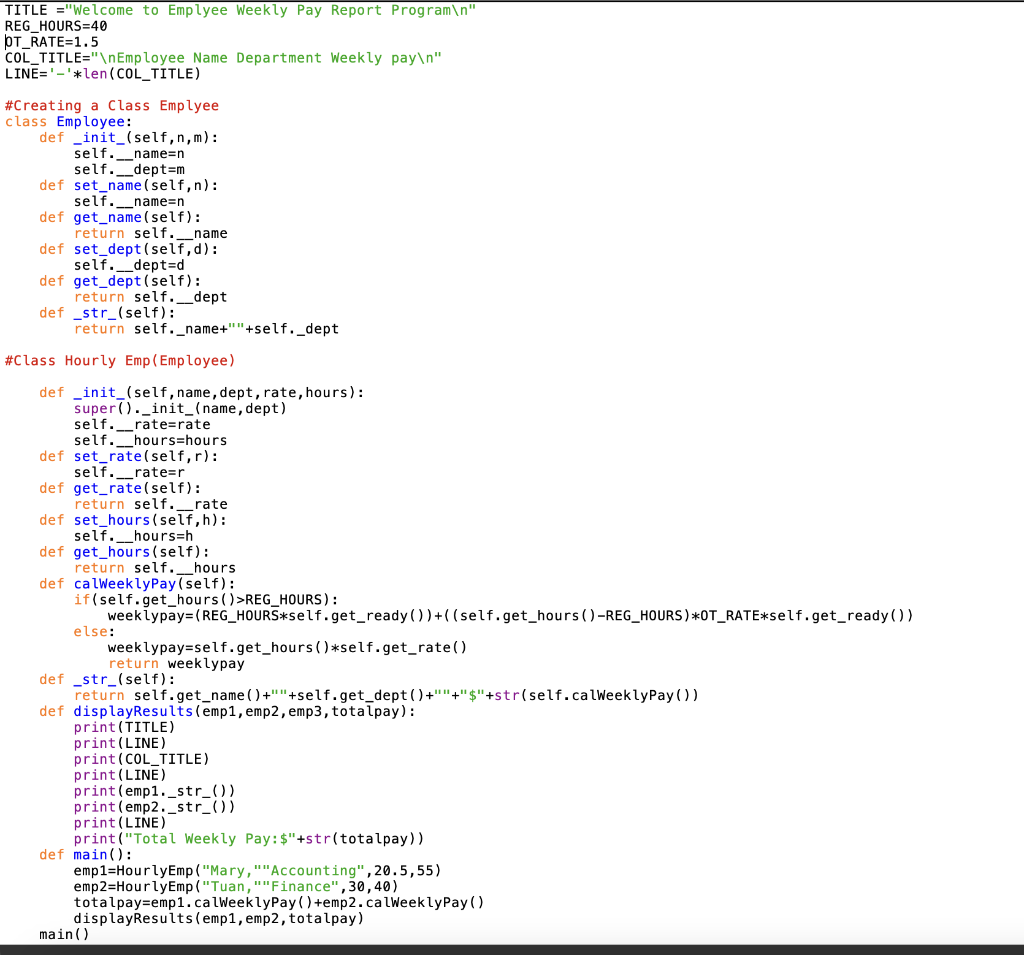Click the get_name method definition

(107, 217)
